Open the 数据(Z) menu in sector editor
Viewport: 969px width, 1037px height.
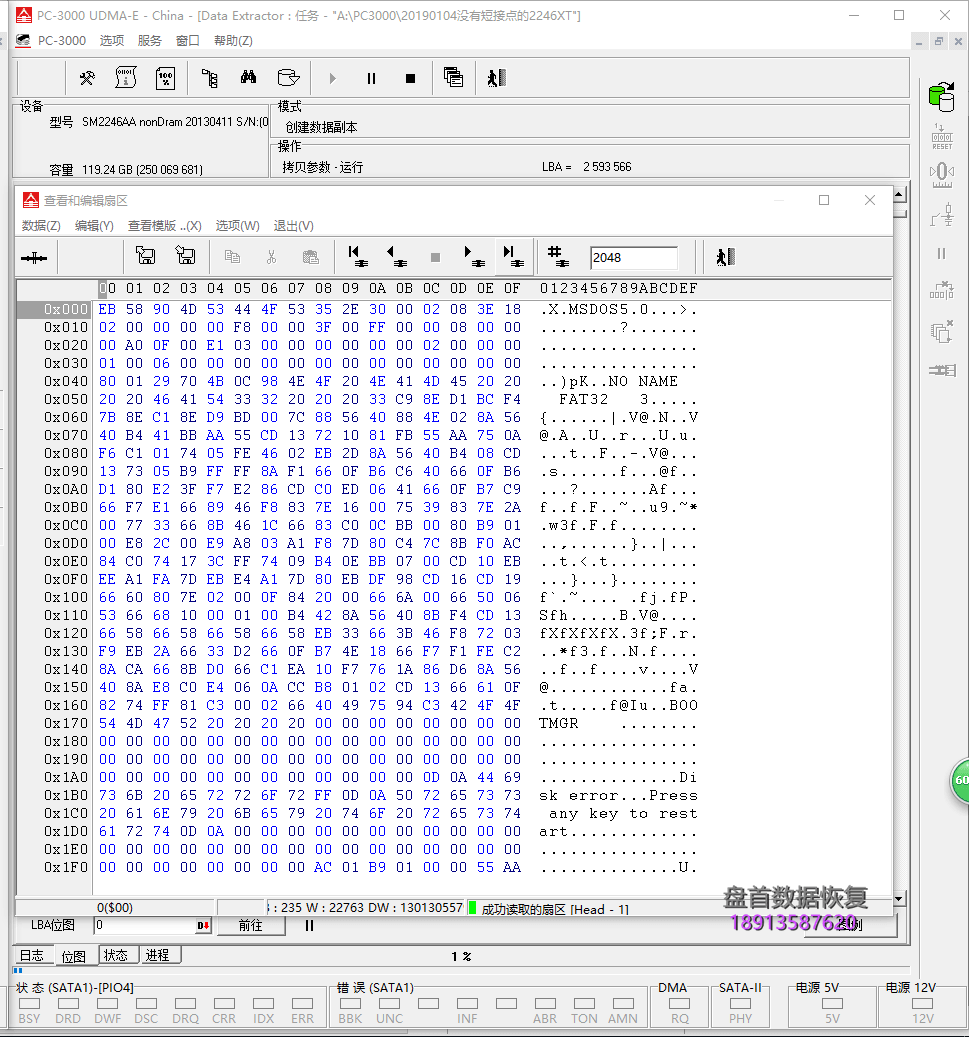tap(41, 226)
